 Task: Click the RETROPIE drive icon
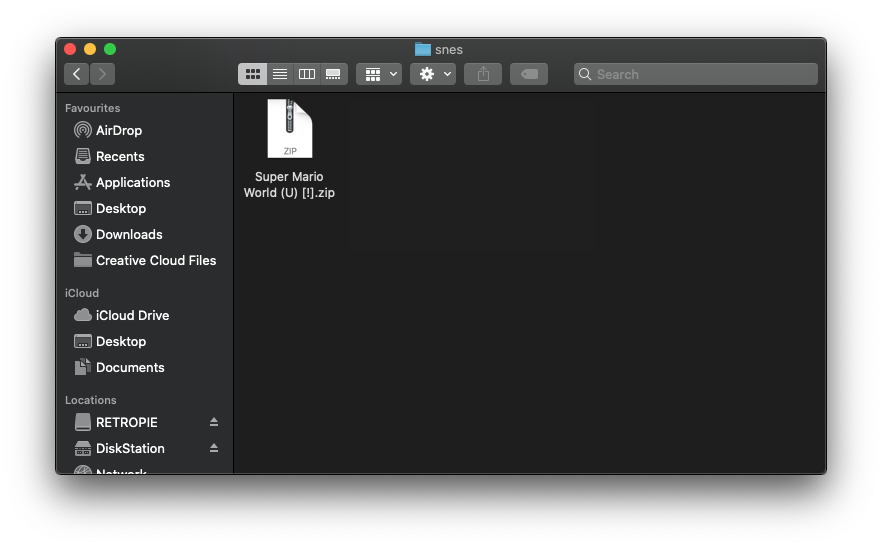pos(83,422)
